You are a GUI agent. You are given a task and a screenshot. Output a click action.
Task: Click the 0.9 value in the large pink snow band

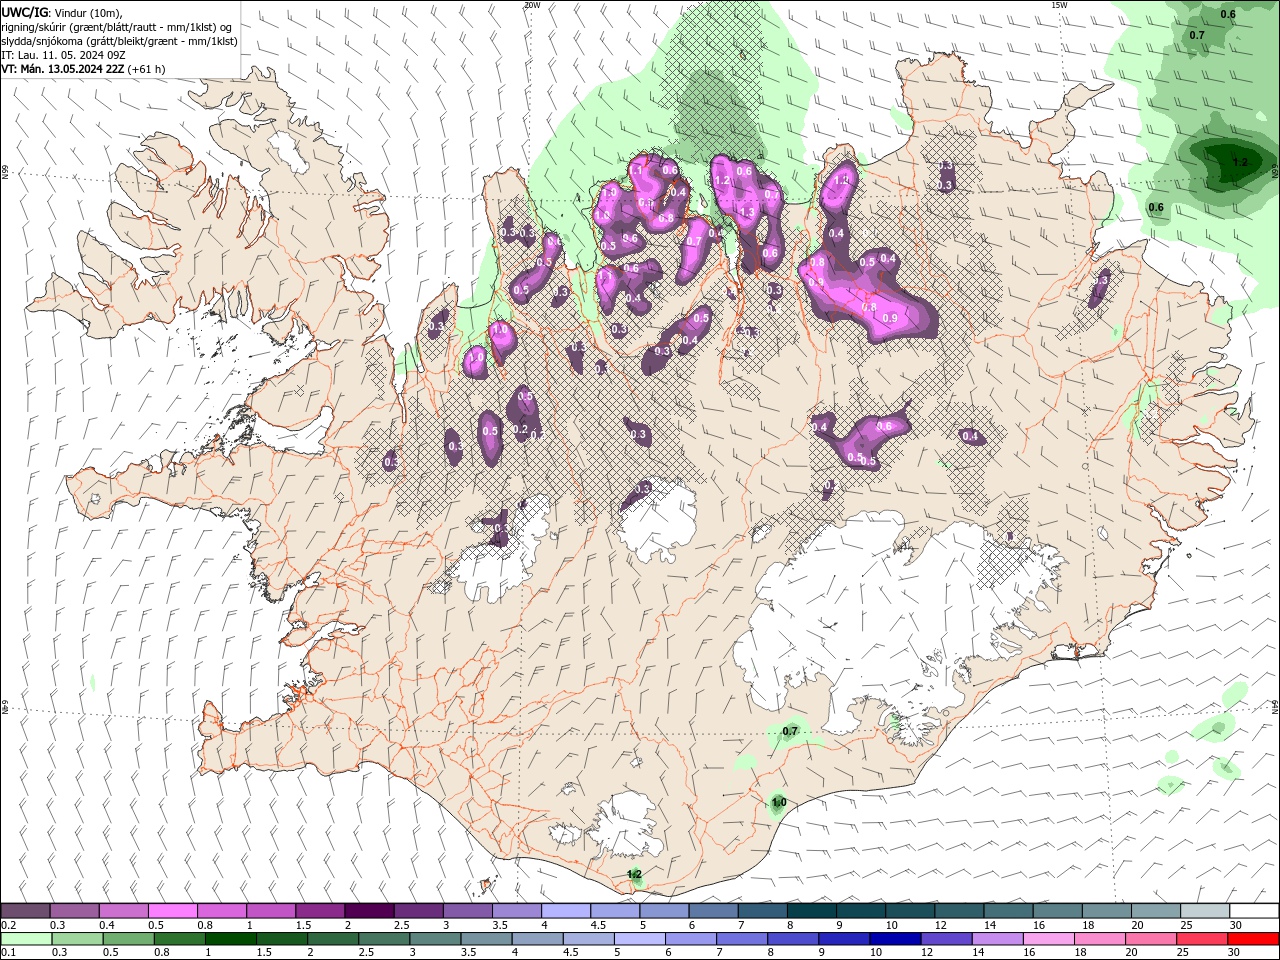click(x=891, y=317)
